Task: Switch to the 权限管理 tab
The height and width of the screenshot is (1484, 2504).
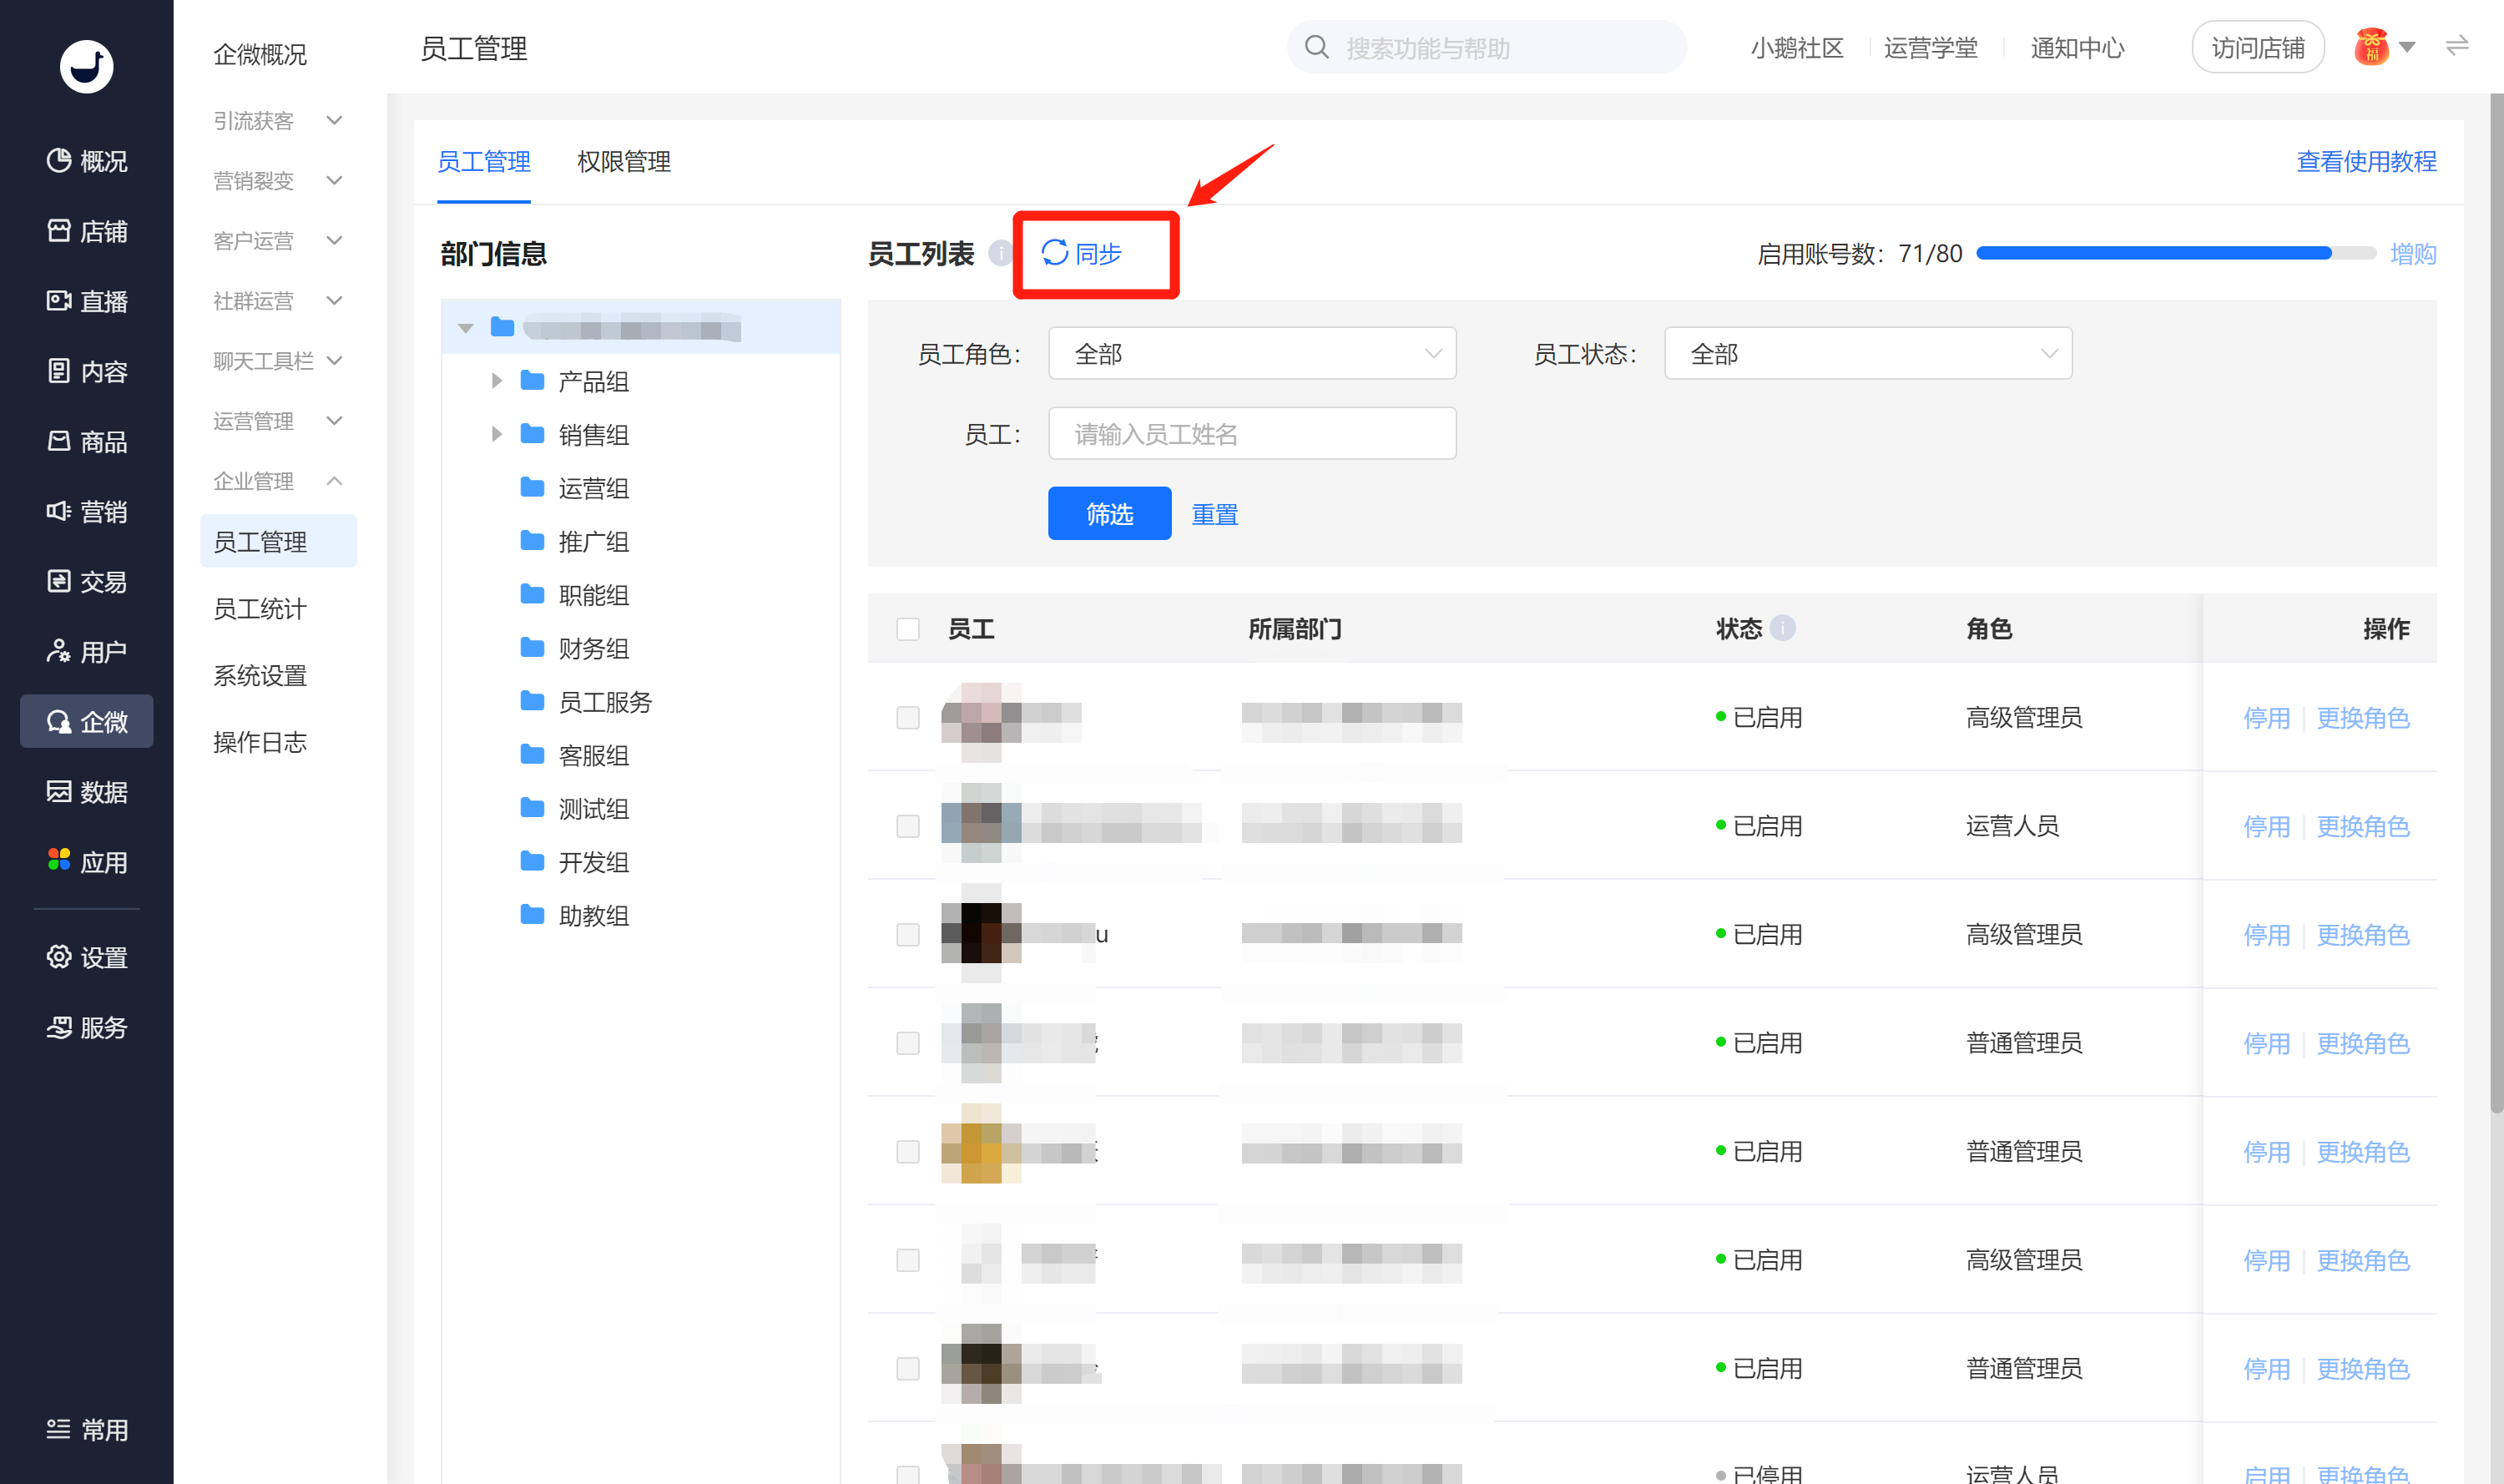Action: pos(623,161)
